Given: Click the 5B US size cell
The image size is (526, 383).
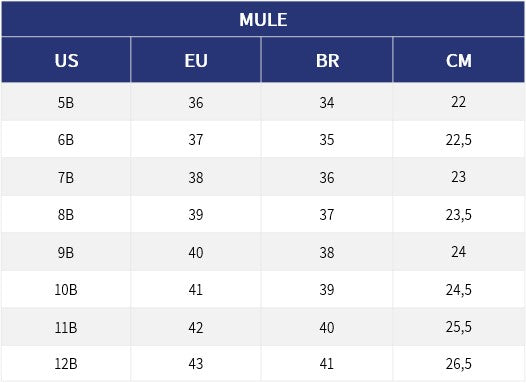Looking at the screenshot, I should [66, 103].
